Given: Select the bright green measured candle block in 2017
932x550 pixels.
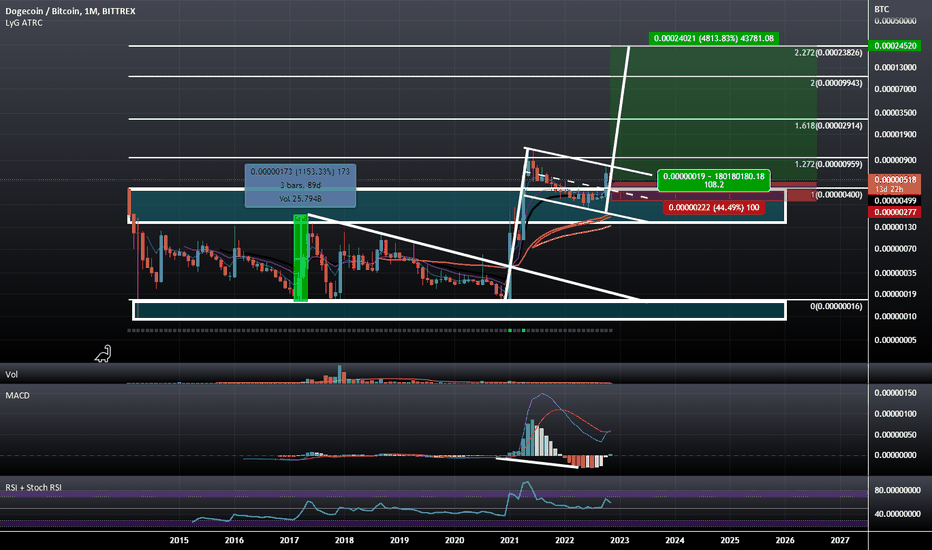Looking at the screenshot, I should 301,258.
